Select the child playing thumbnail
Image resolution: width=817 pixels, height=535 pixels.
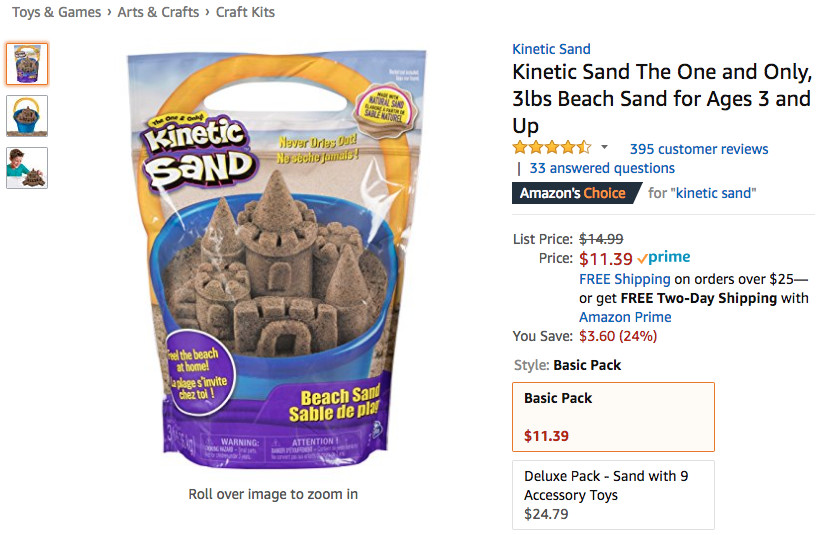(27, 167)
